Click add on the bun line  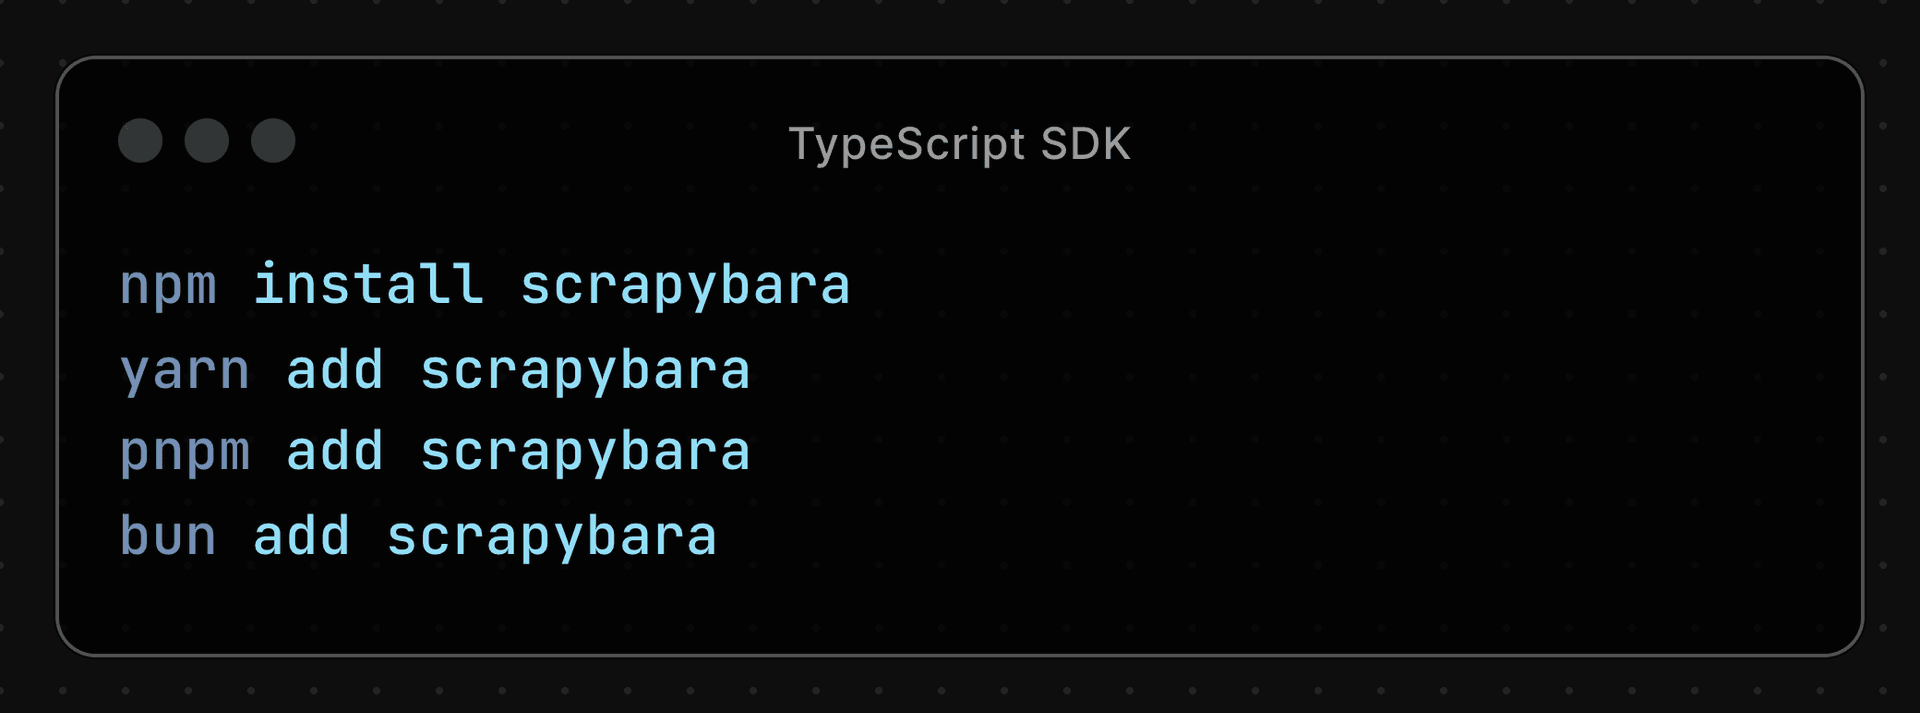[301, 535]
